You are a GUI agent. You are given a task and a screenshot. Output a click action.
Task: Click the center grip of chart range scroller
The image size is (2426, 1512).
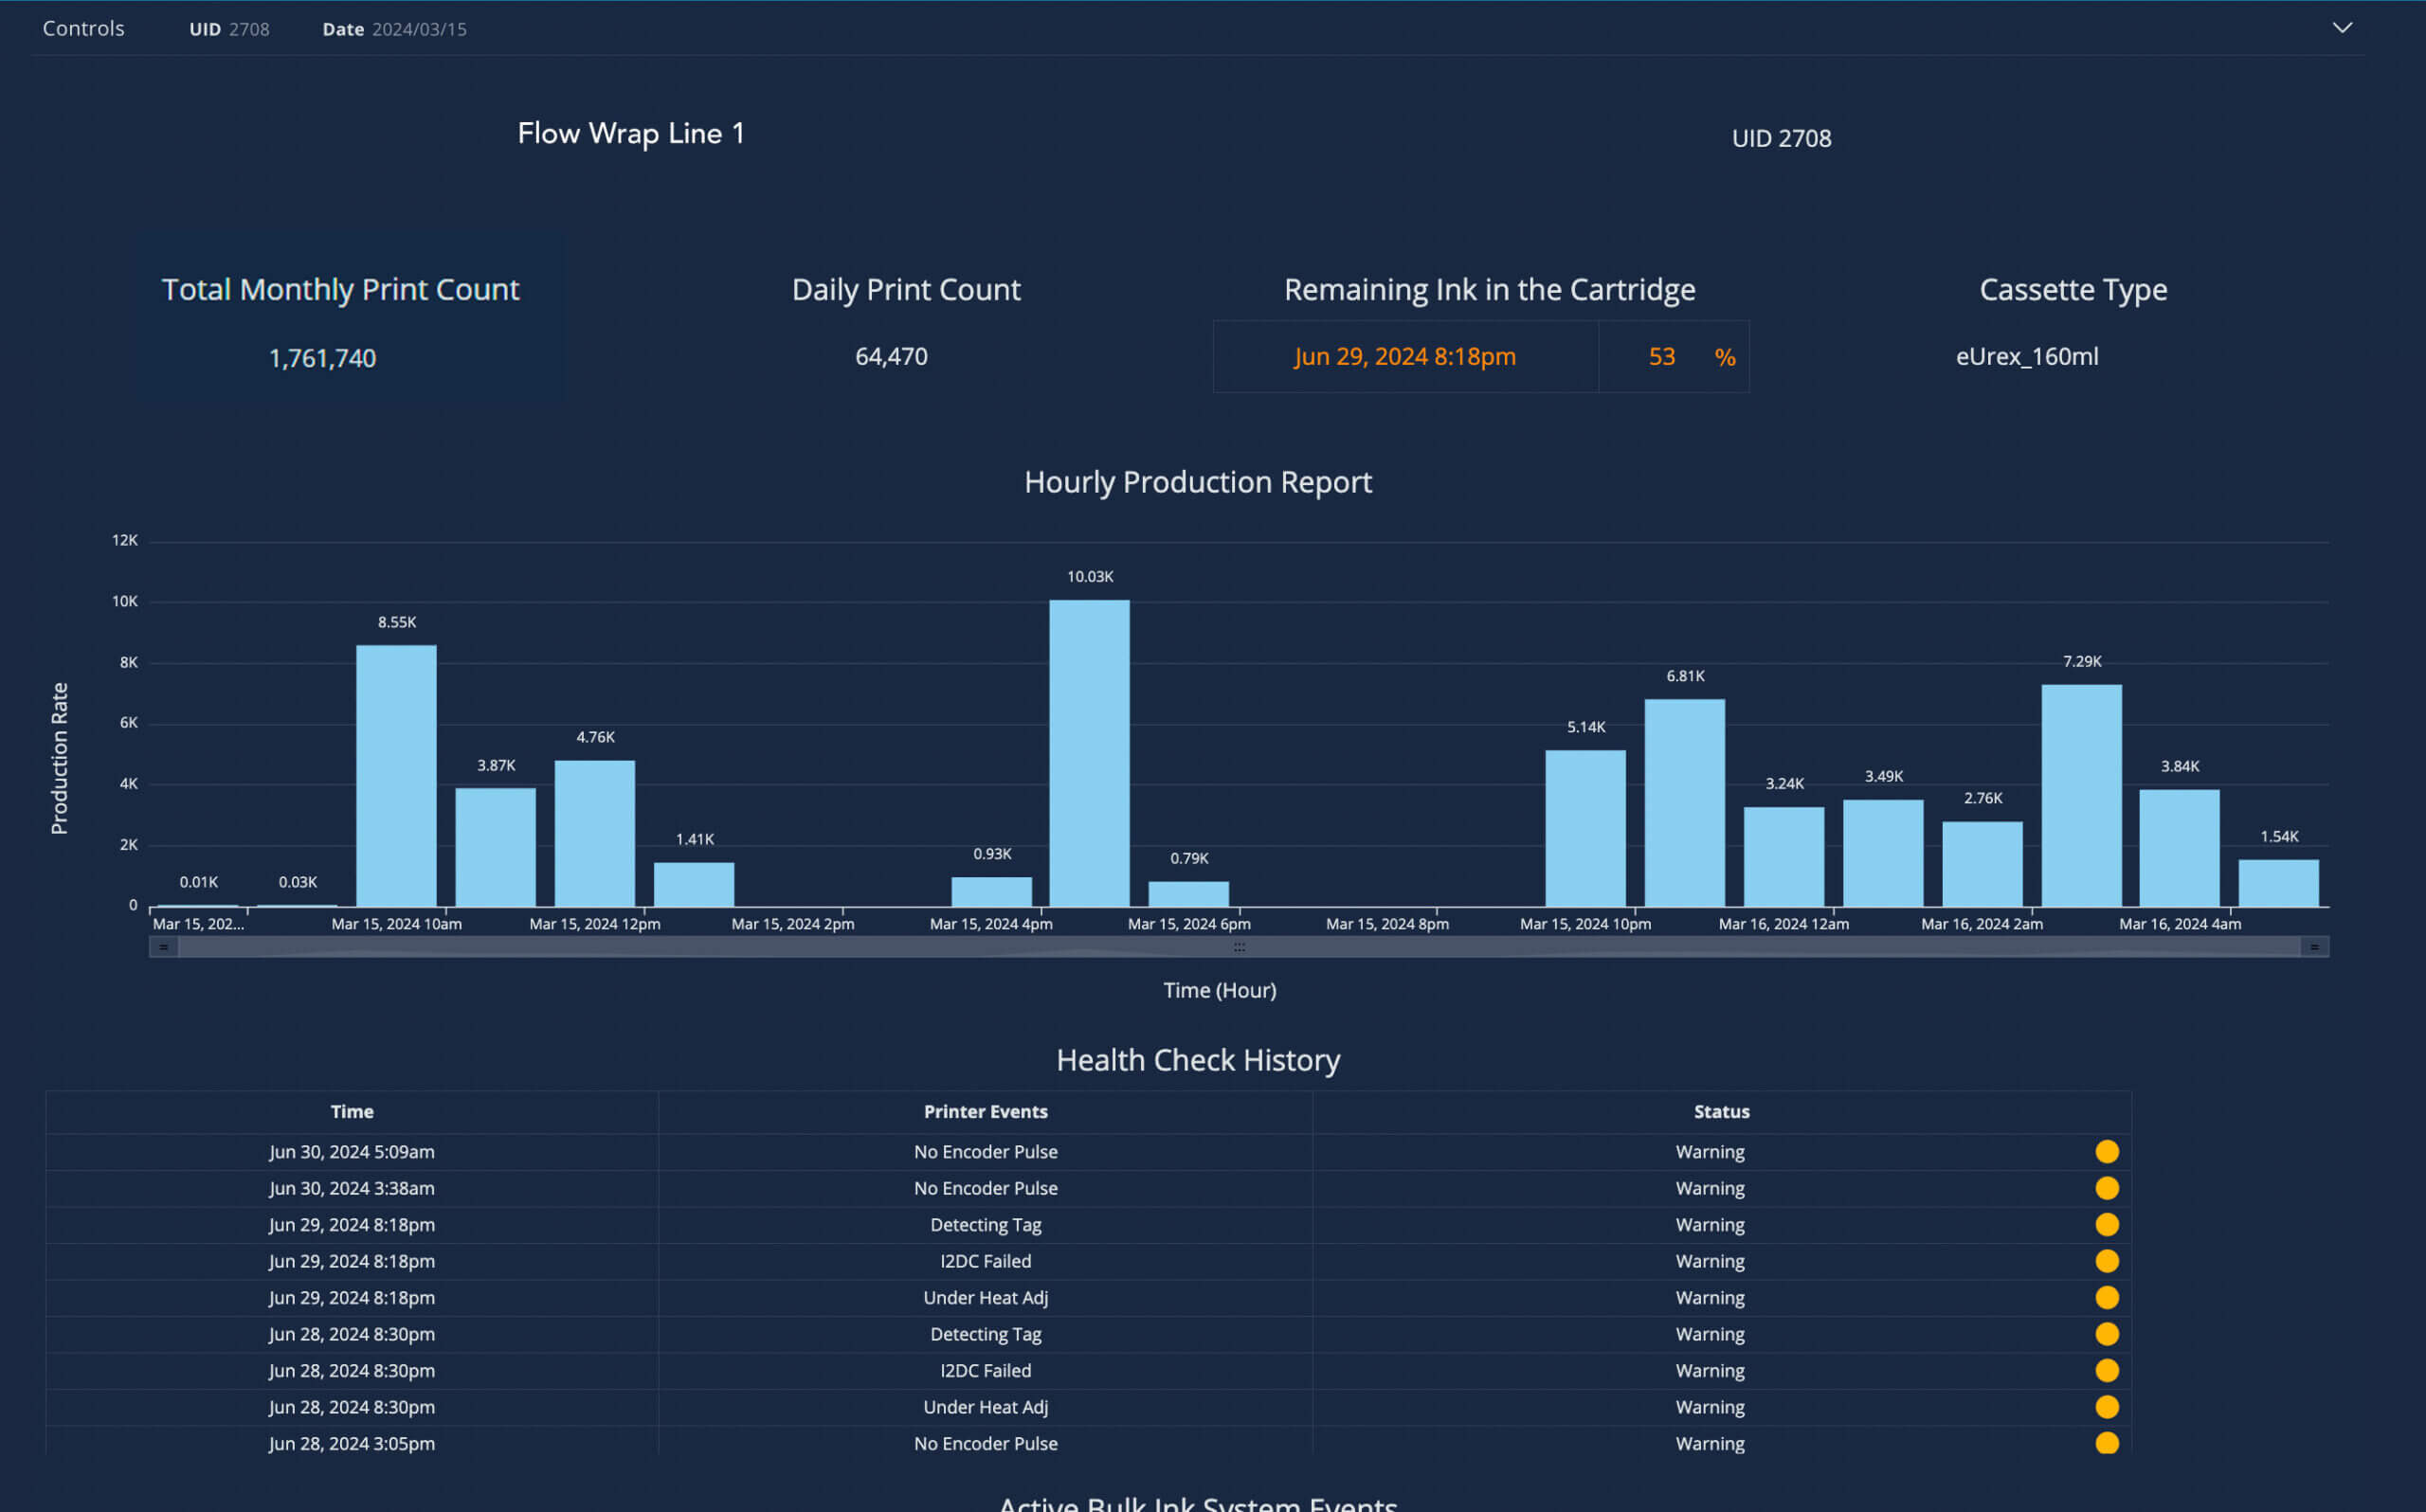(1239, 947)
